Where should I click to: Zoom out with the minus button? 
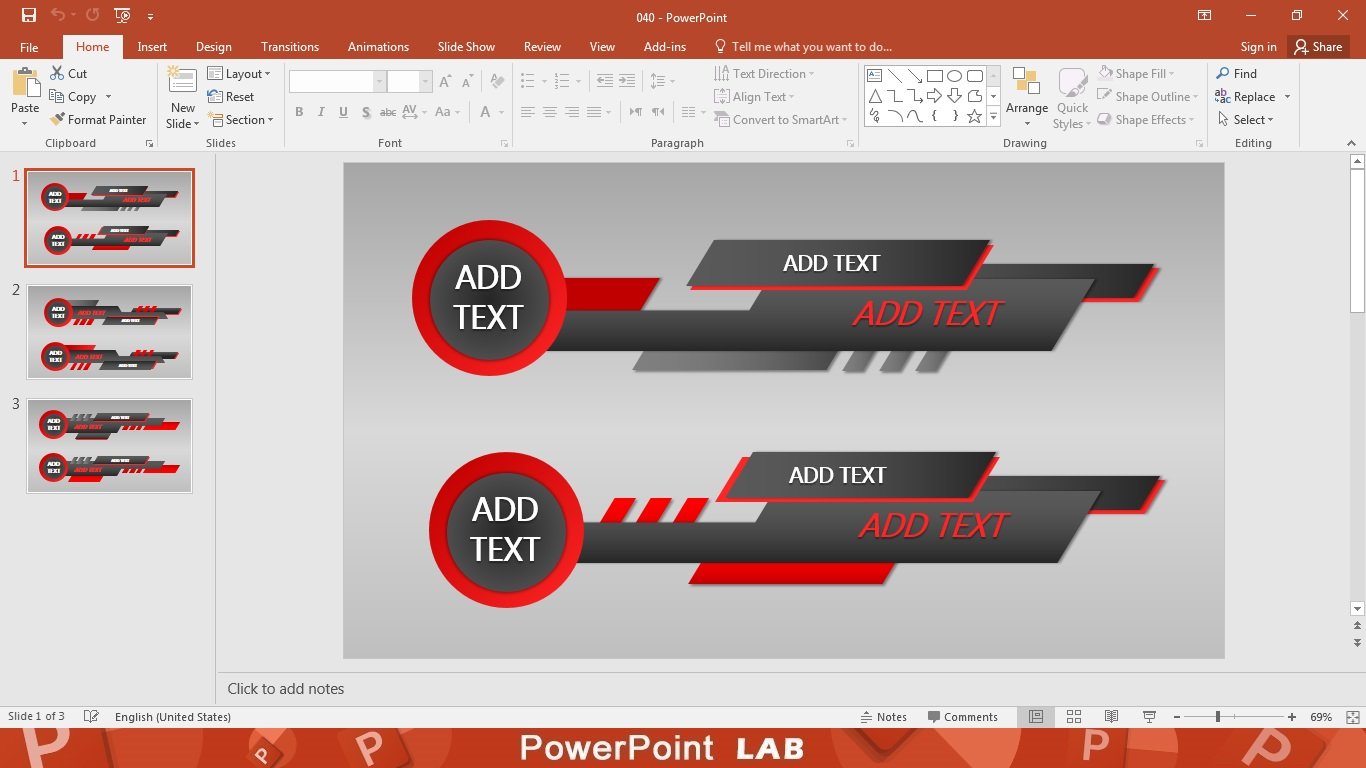pos(1176,717)
